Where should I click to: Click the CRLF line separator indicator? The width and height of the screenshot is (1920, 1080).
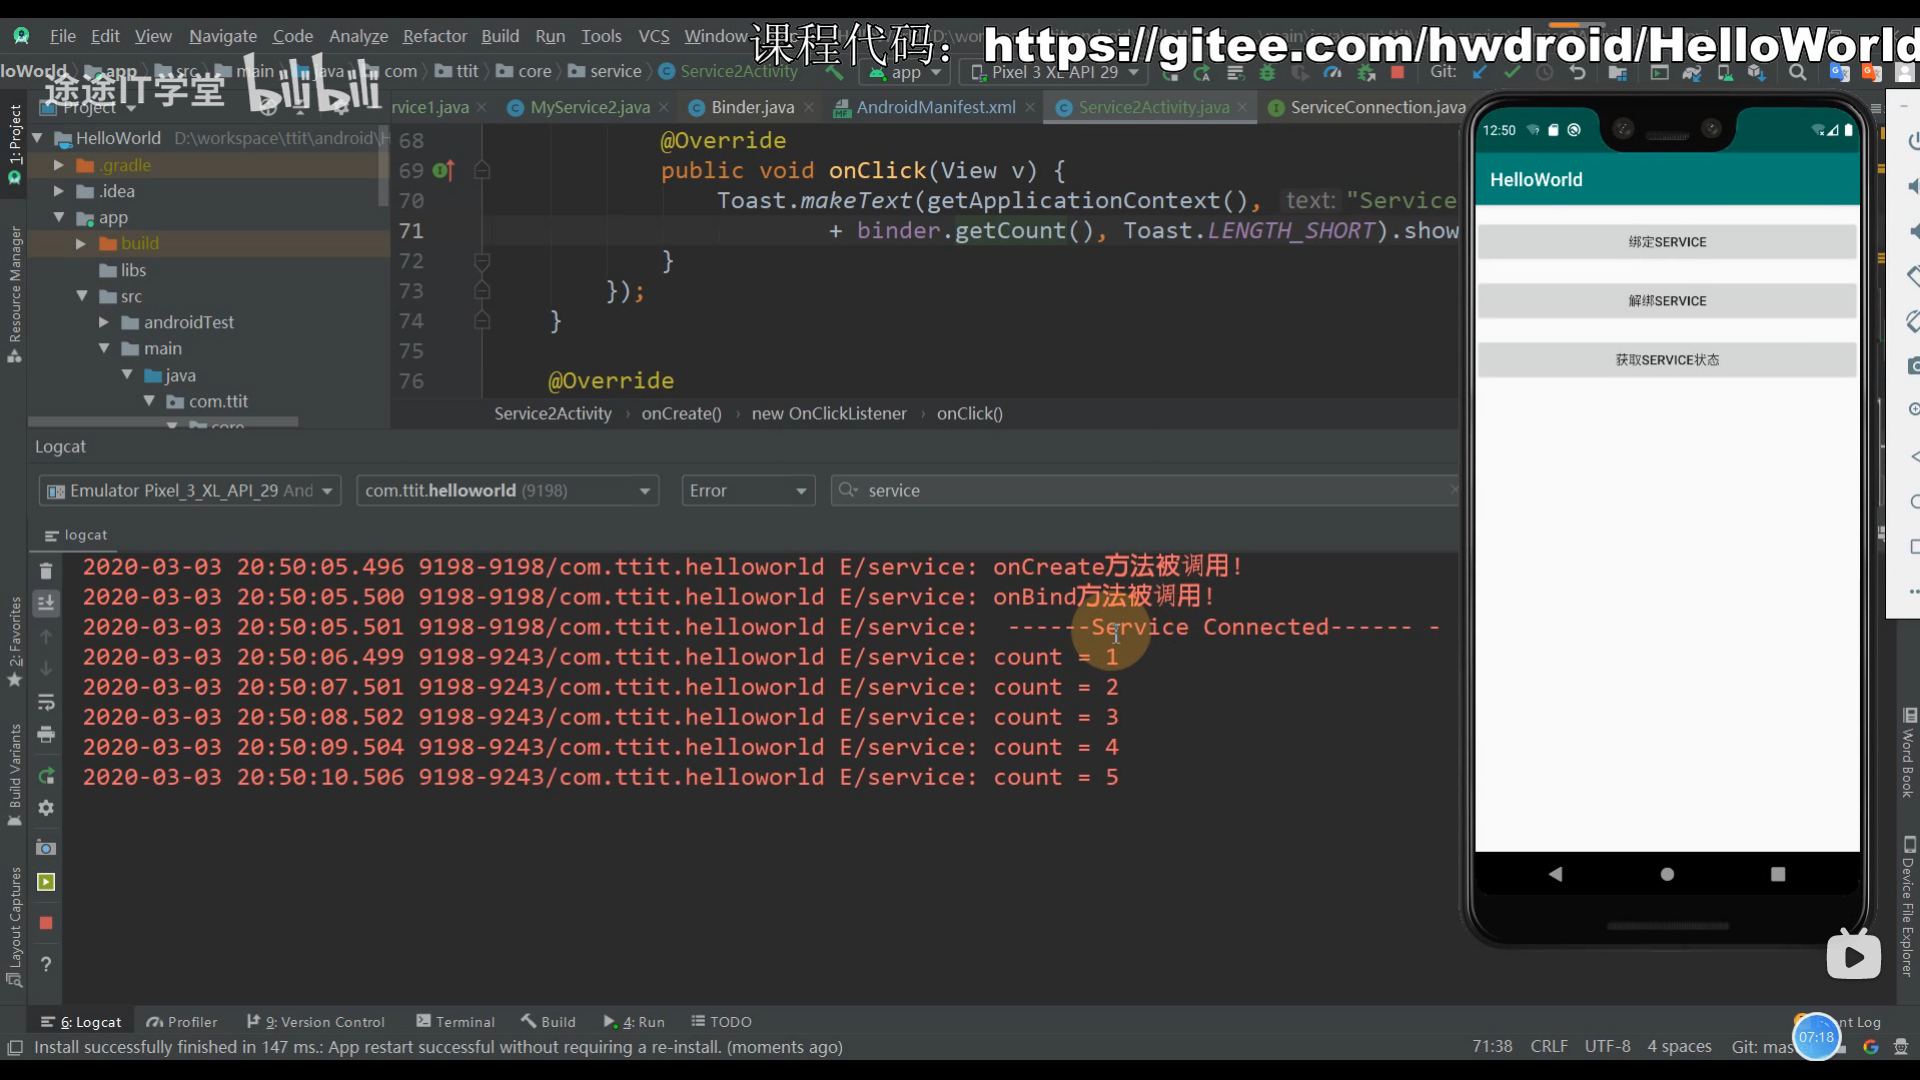pyautogui.click(x=1549, y=1047)
